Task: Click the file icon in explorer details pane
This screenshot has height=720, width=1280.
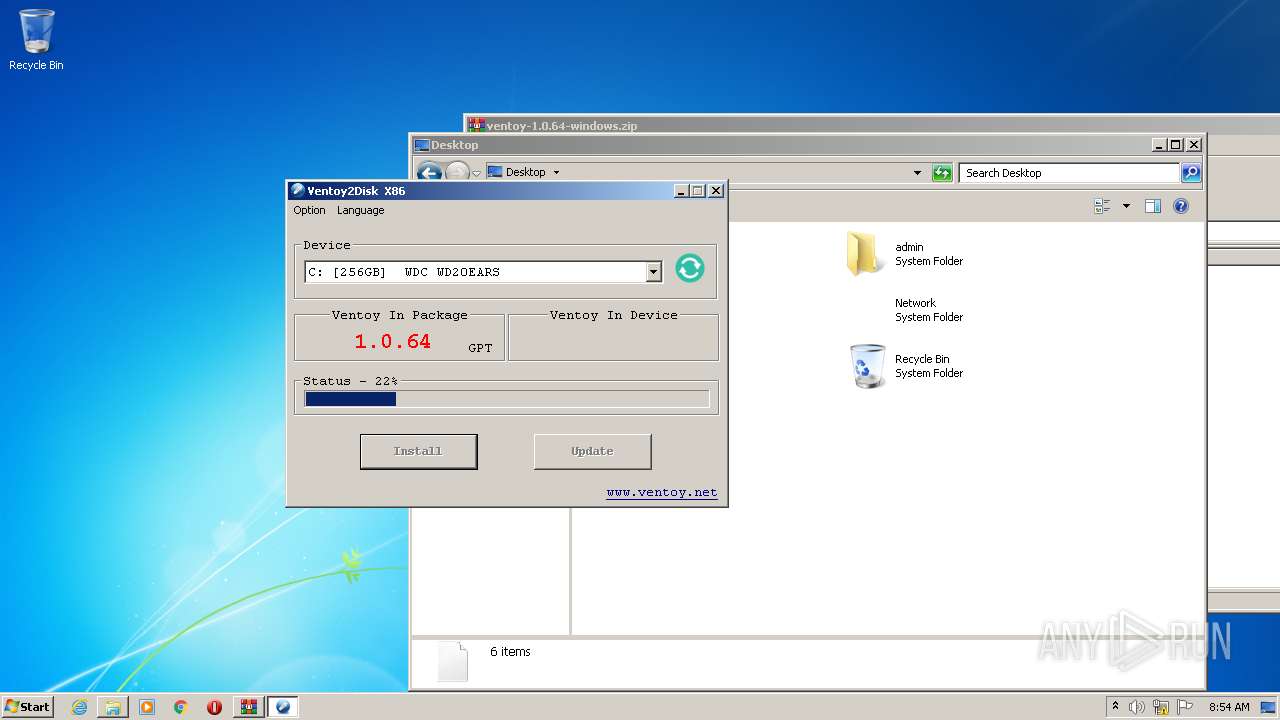Action: tap(452, 661)
